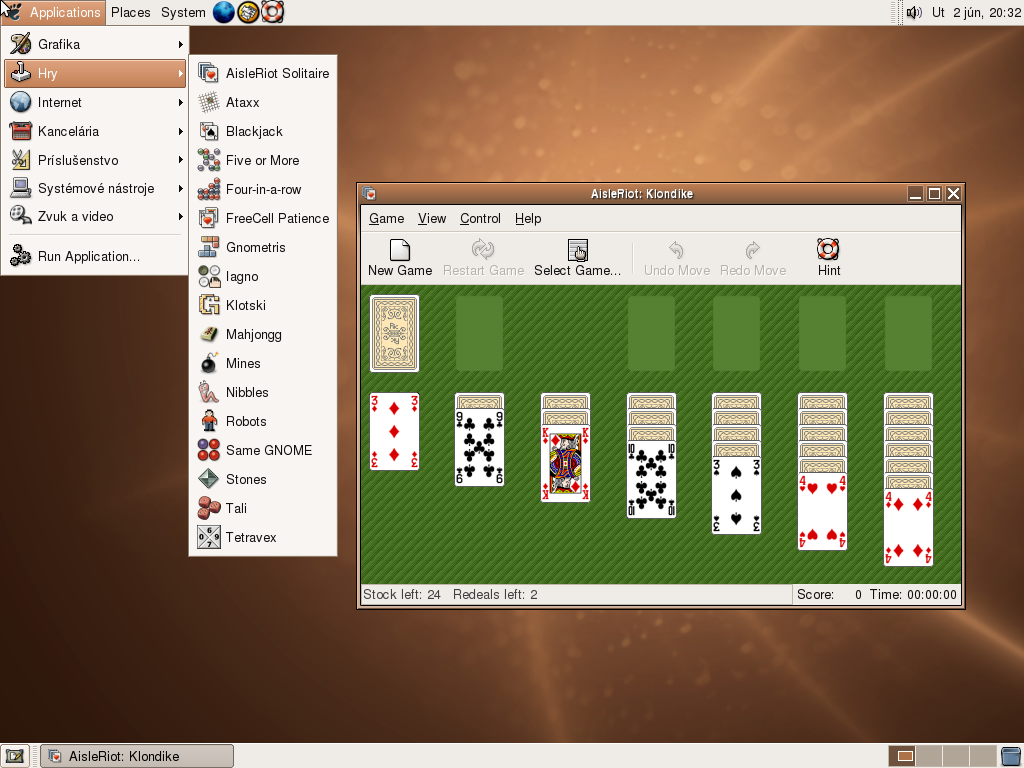Select the 4 of hearts card

pyautogui.click(x=822, y=512)
